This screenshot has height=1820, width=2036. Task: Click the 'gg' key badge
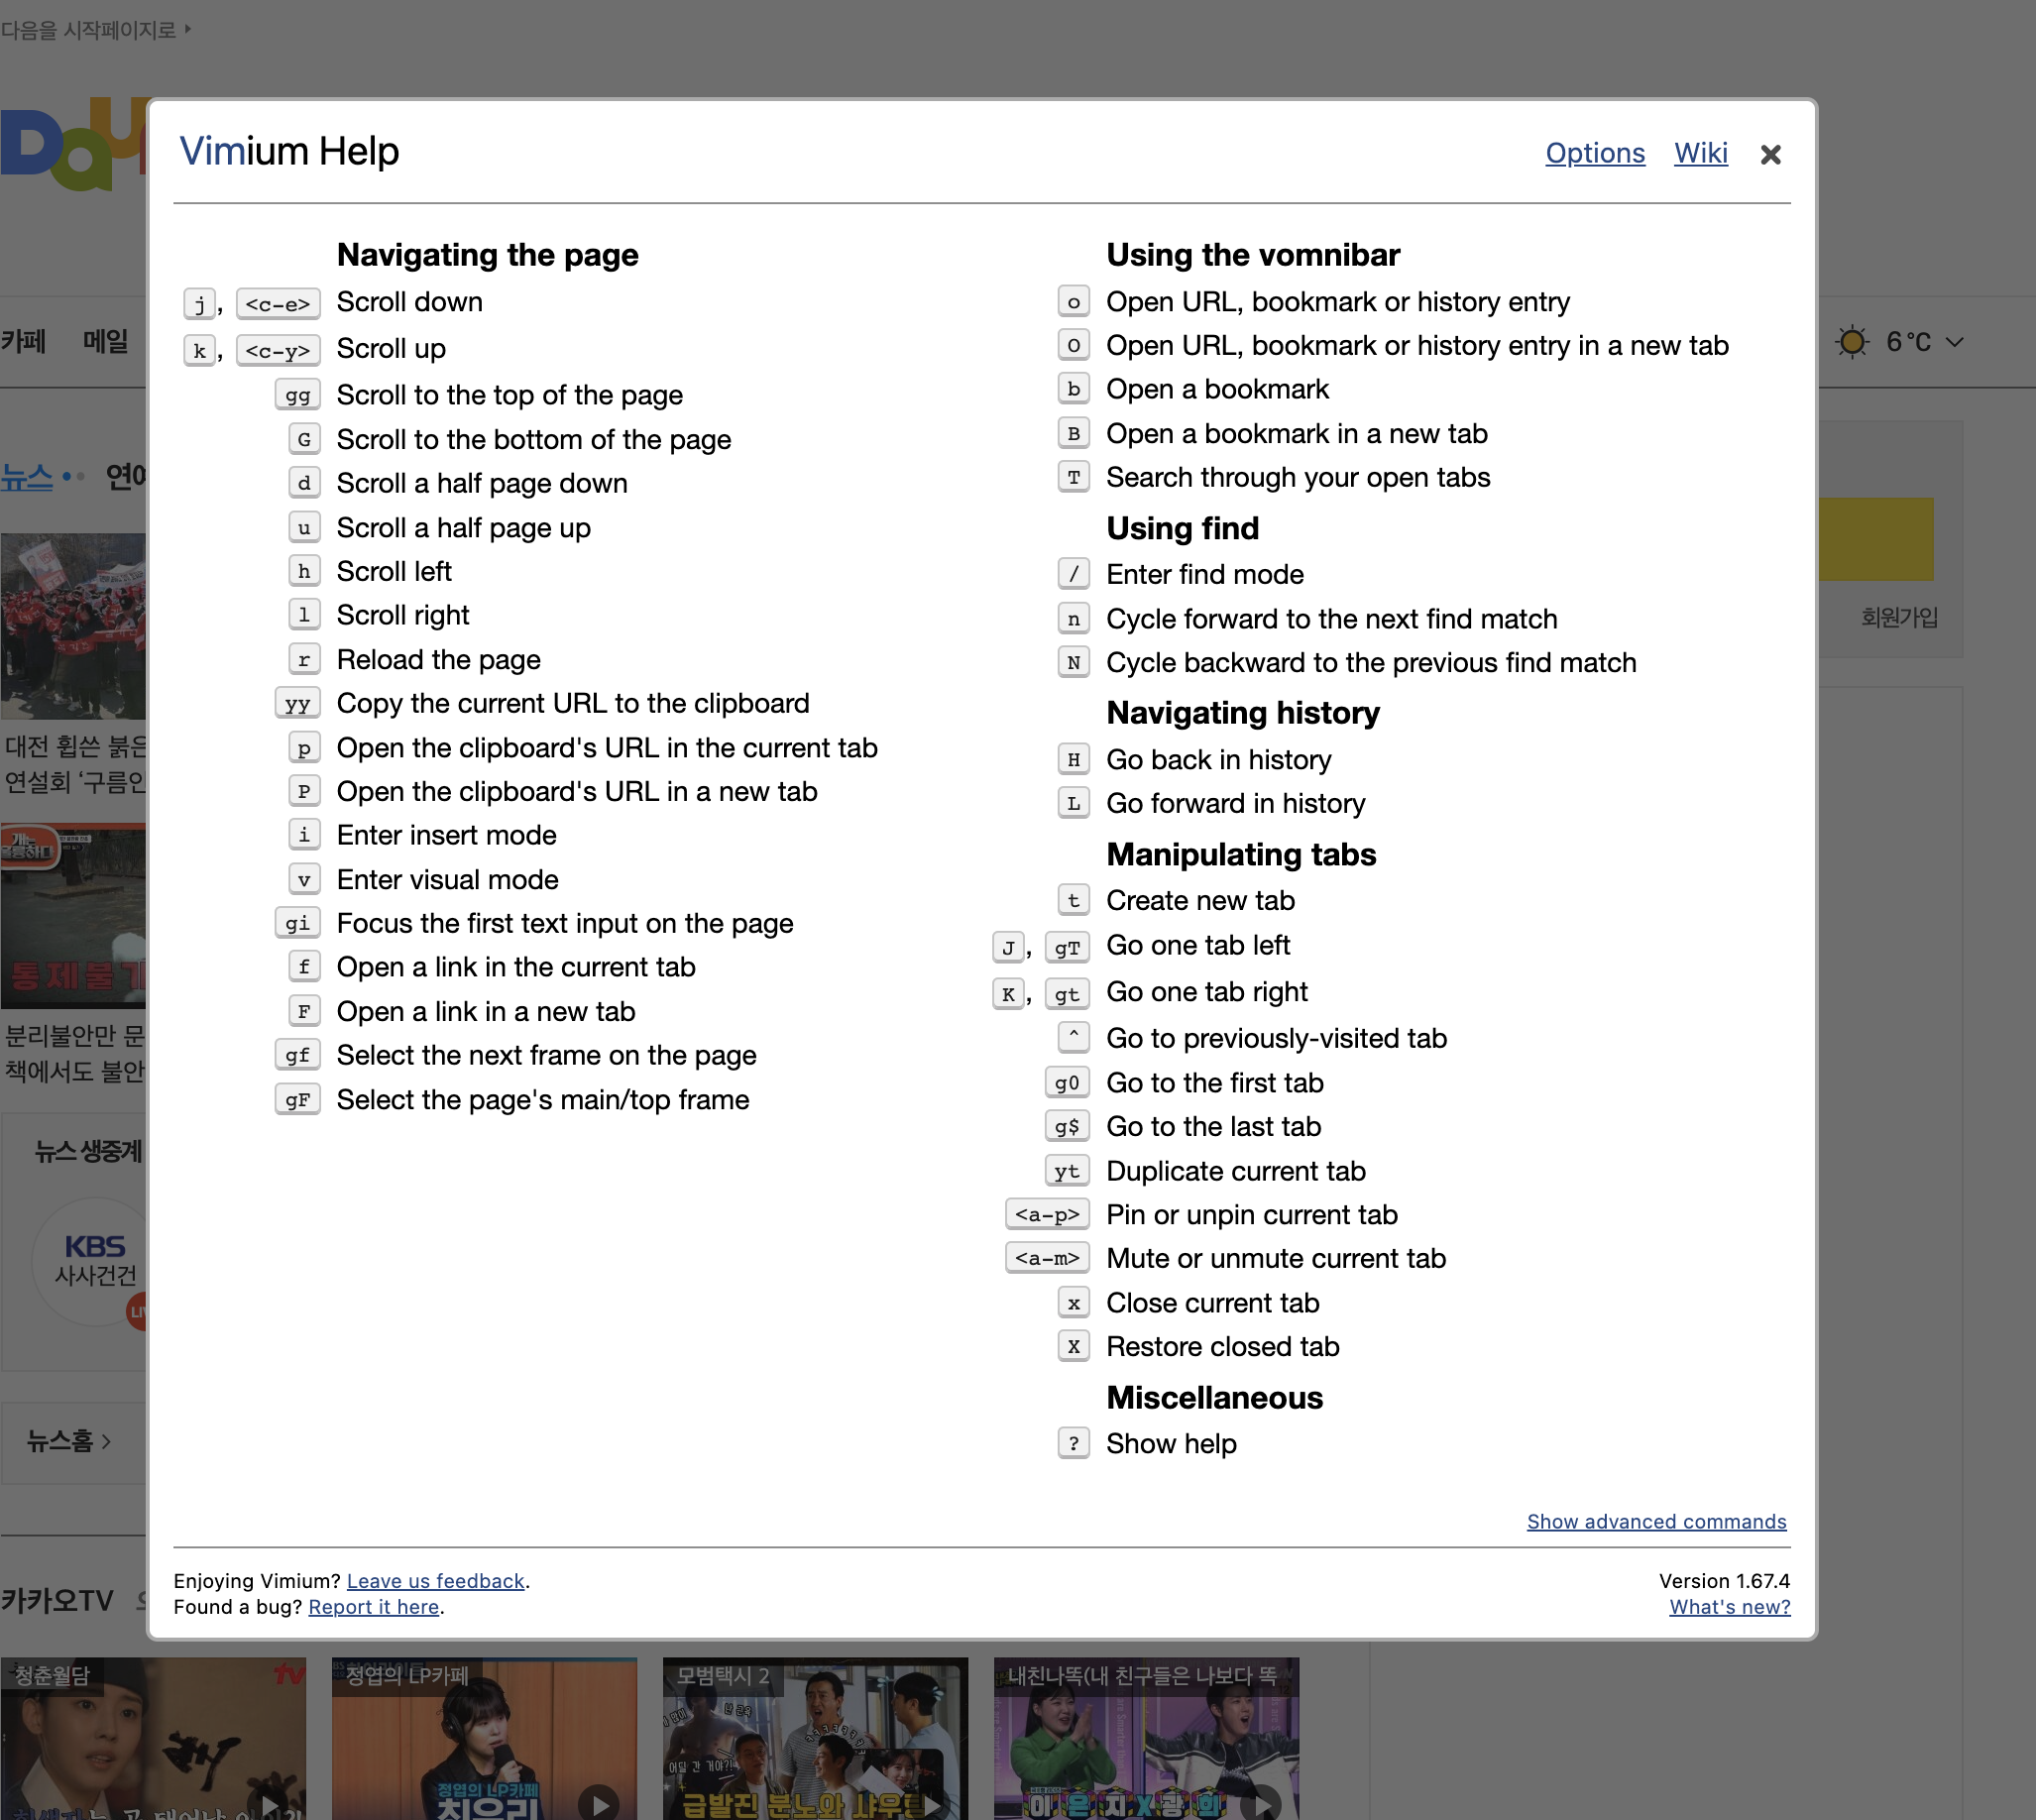[297, 395]
